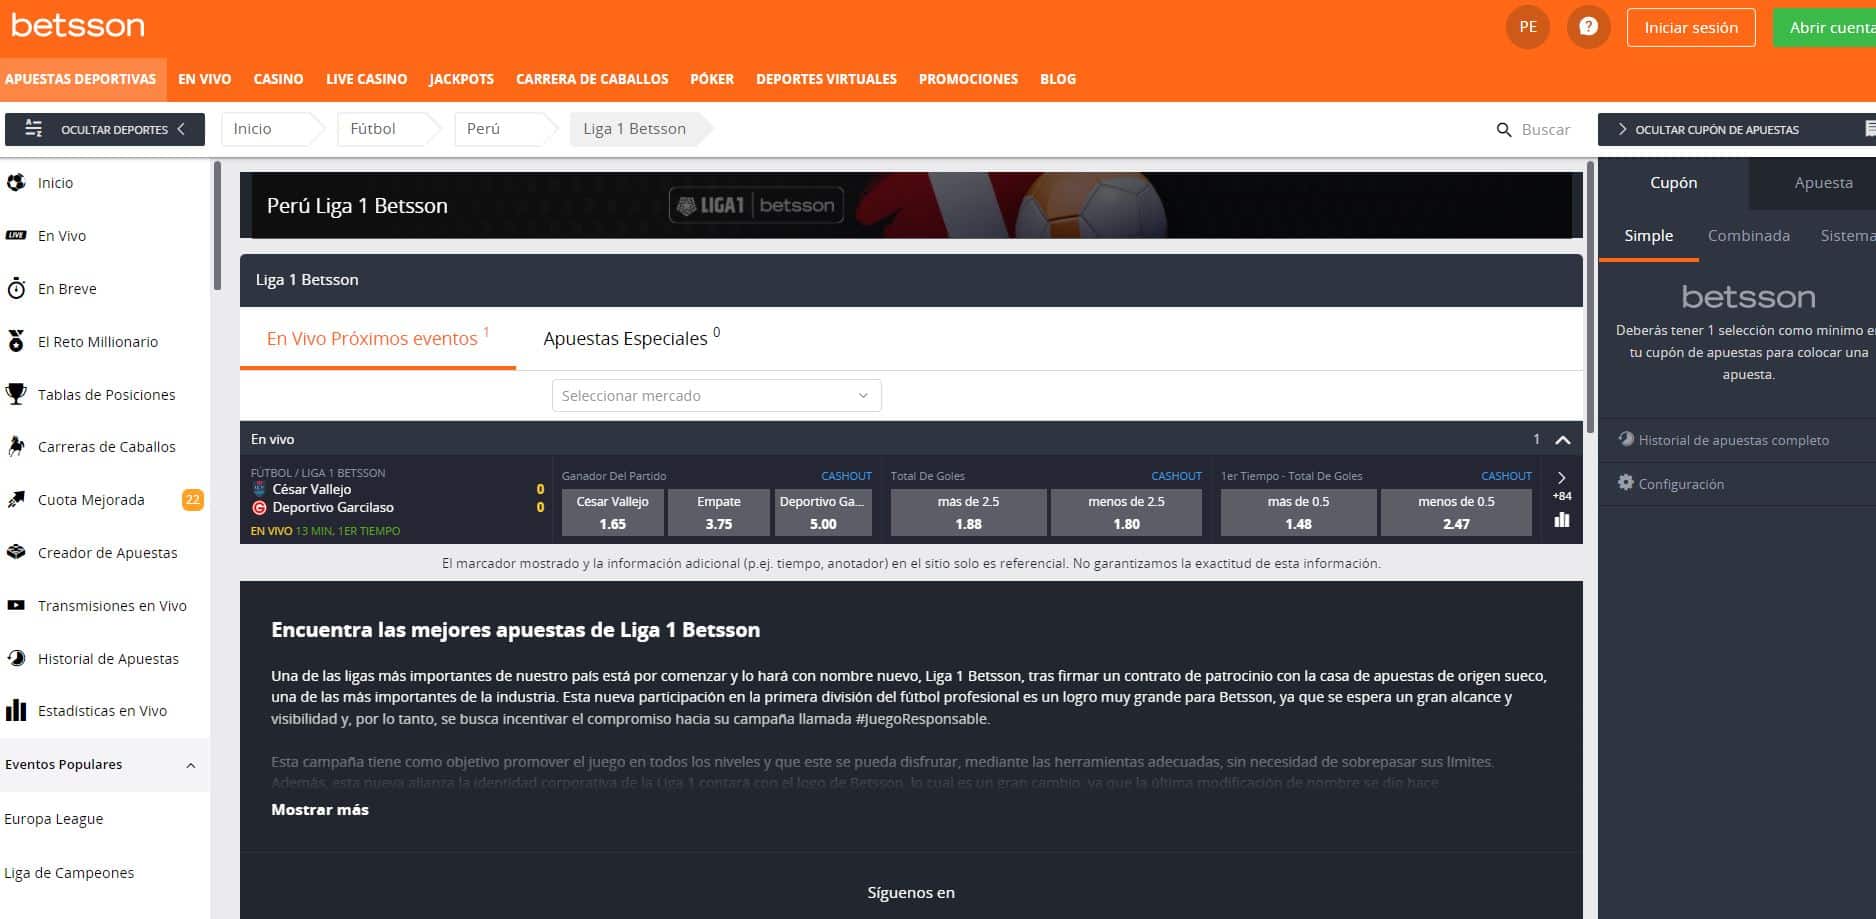The width and height of the screenshot is (1876, 919).
Task: Click the Estadísticas en Vivo bar chart icon
Action: pyautogui.click(x=16, y=711)
